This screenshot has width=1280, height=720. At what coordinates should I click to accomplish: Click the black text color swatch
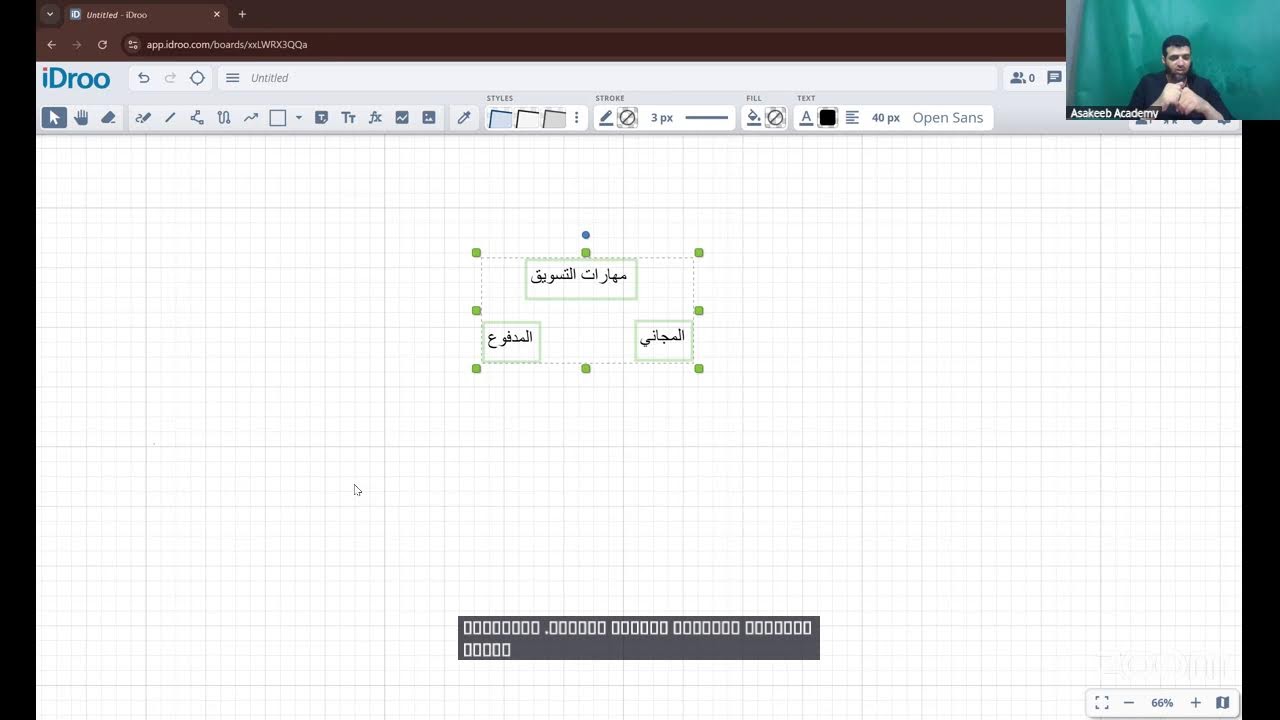click(x=828, y=117)
